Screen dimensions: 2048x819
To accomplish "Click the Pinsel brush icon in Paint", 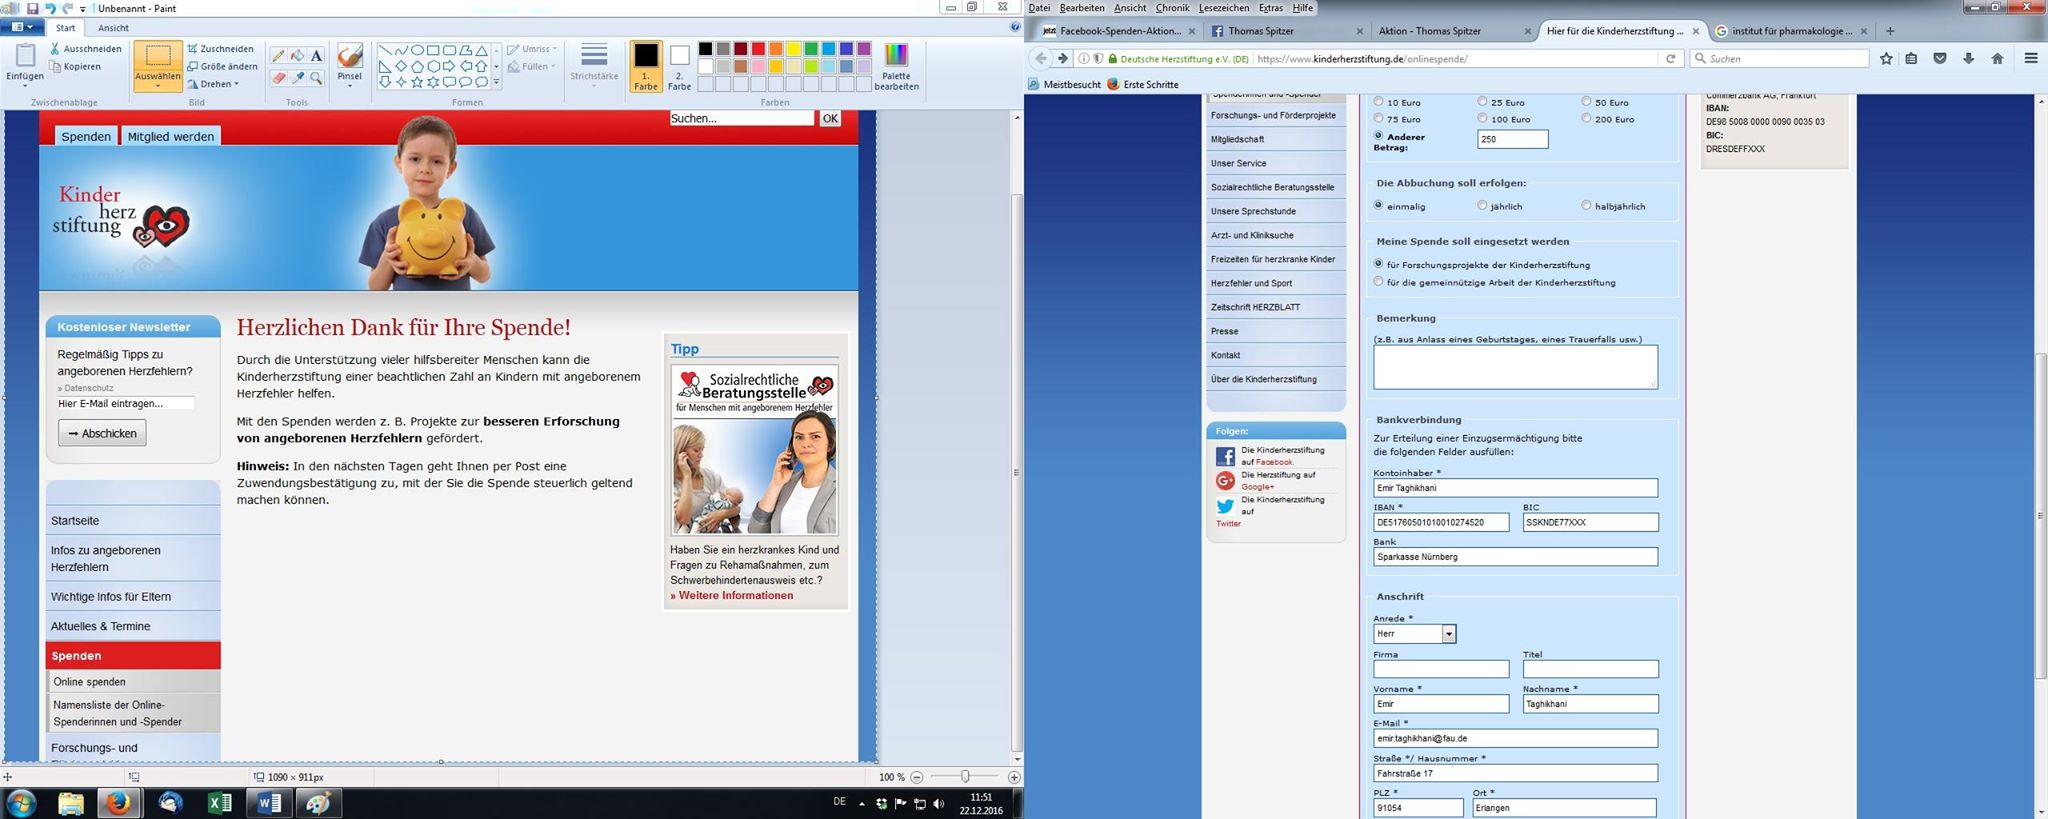I will tap(349, 56).
